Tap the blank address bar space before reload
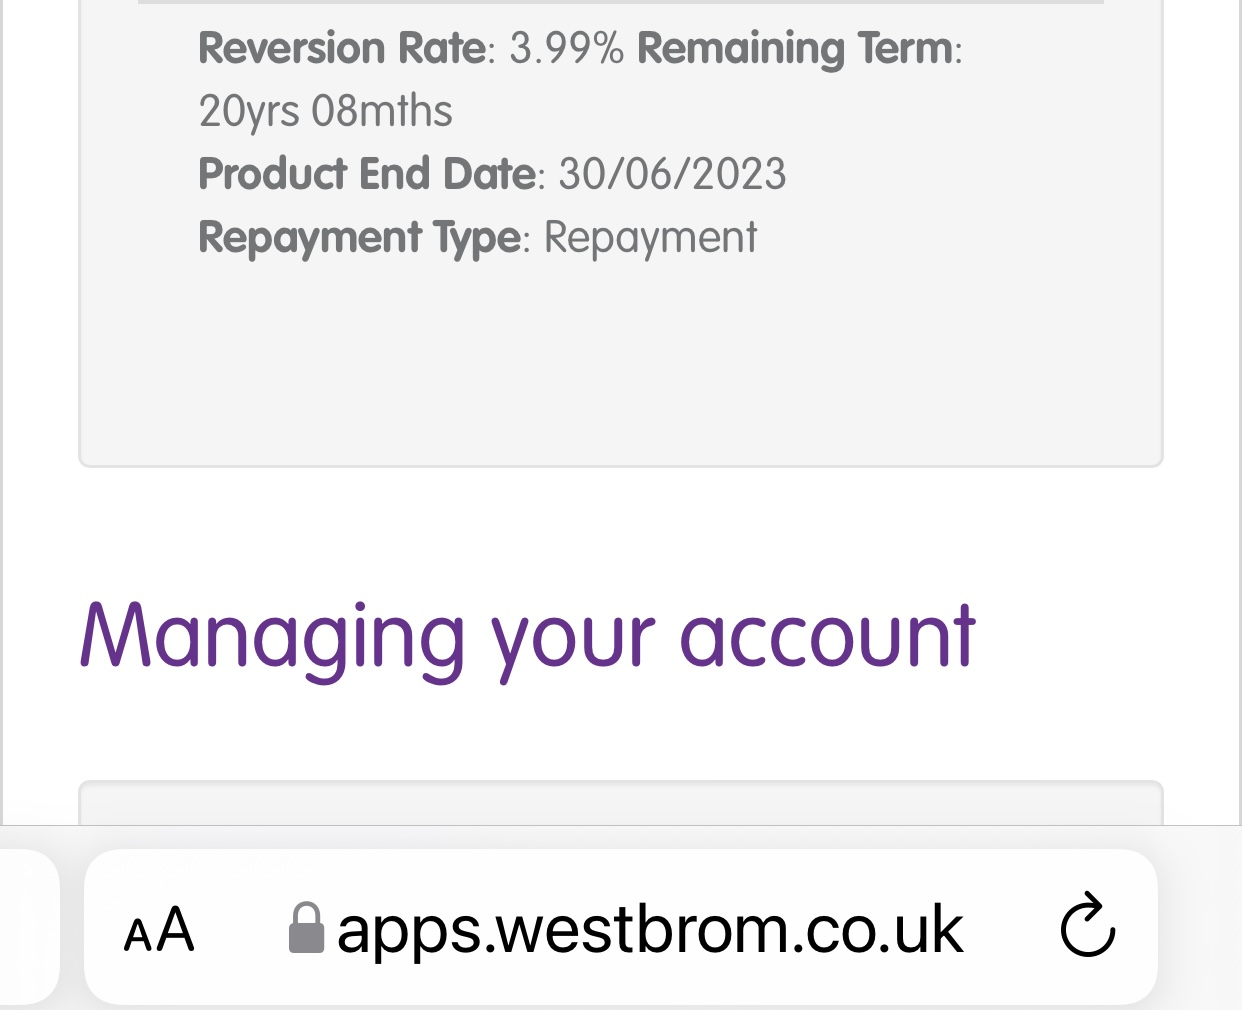The height and width of the screenshot is (1010, 1242). [1010, 927]
